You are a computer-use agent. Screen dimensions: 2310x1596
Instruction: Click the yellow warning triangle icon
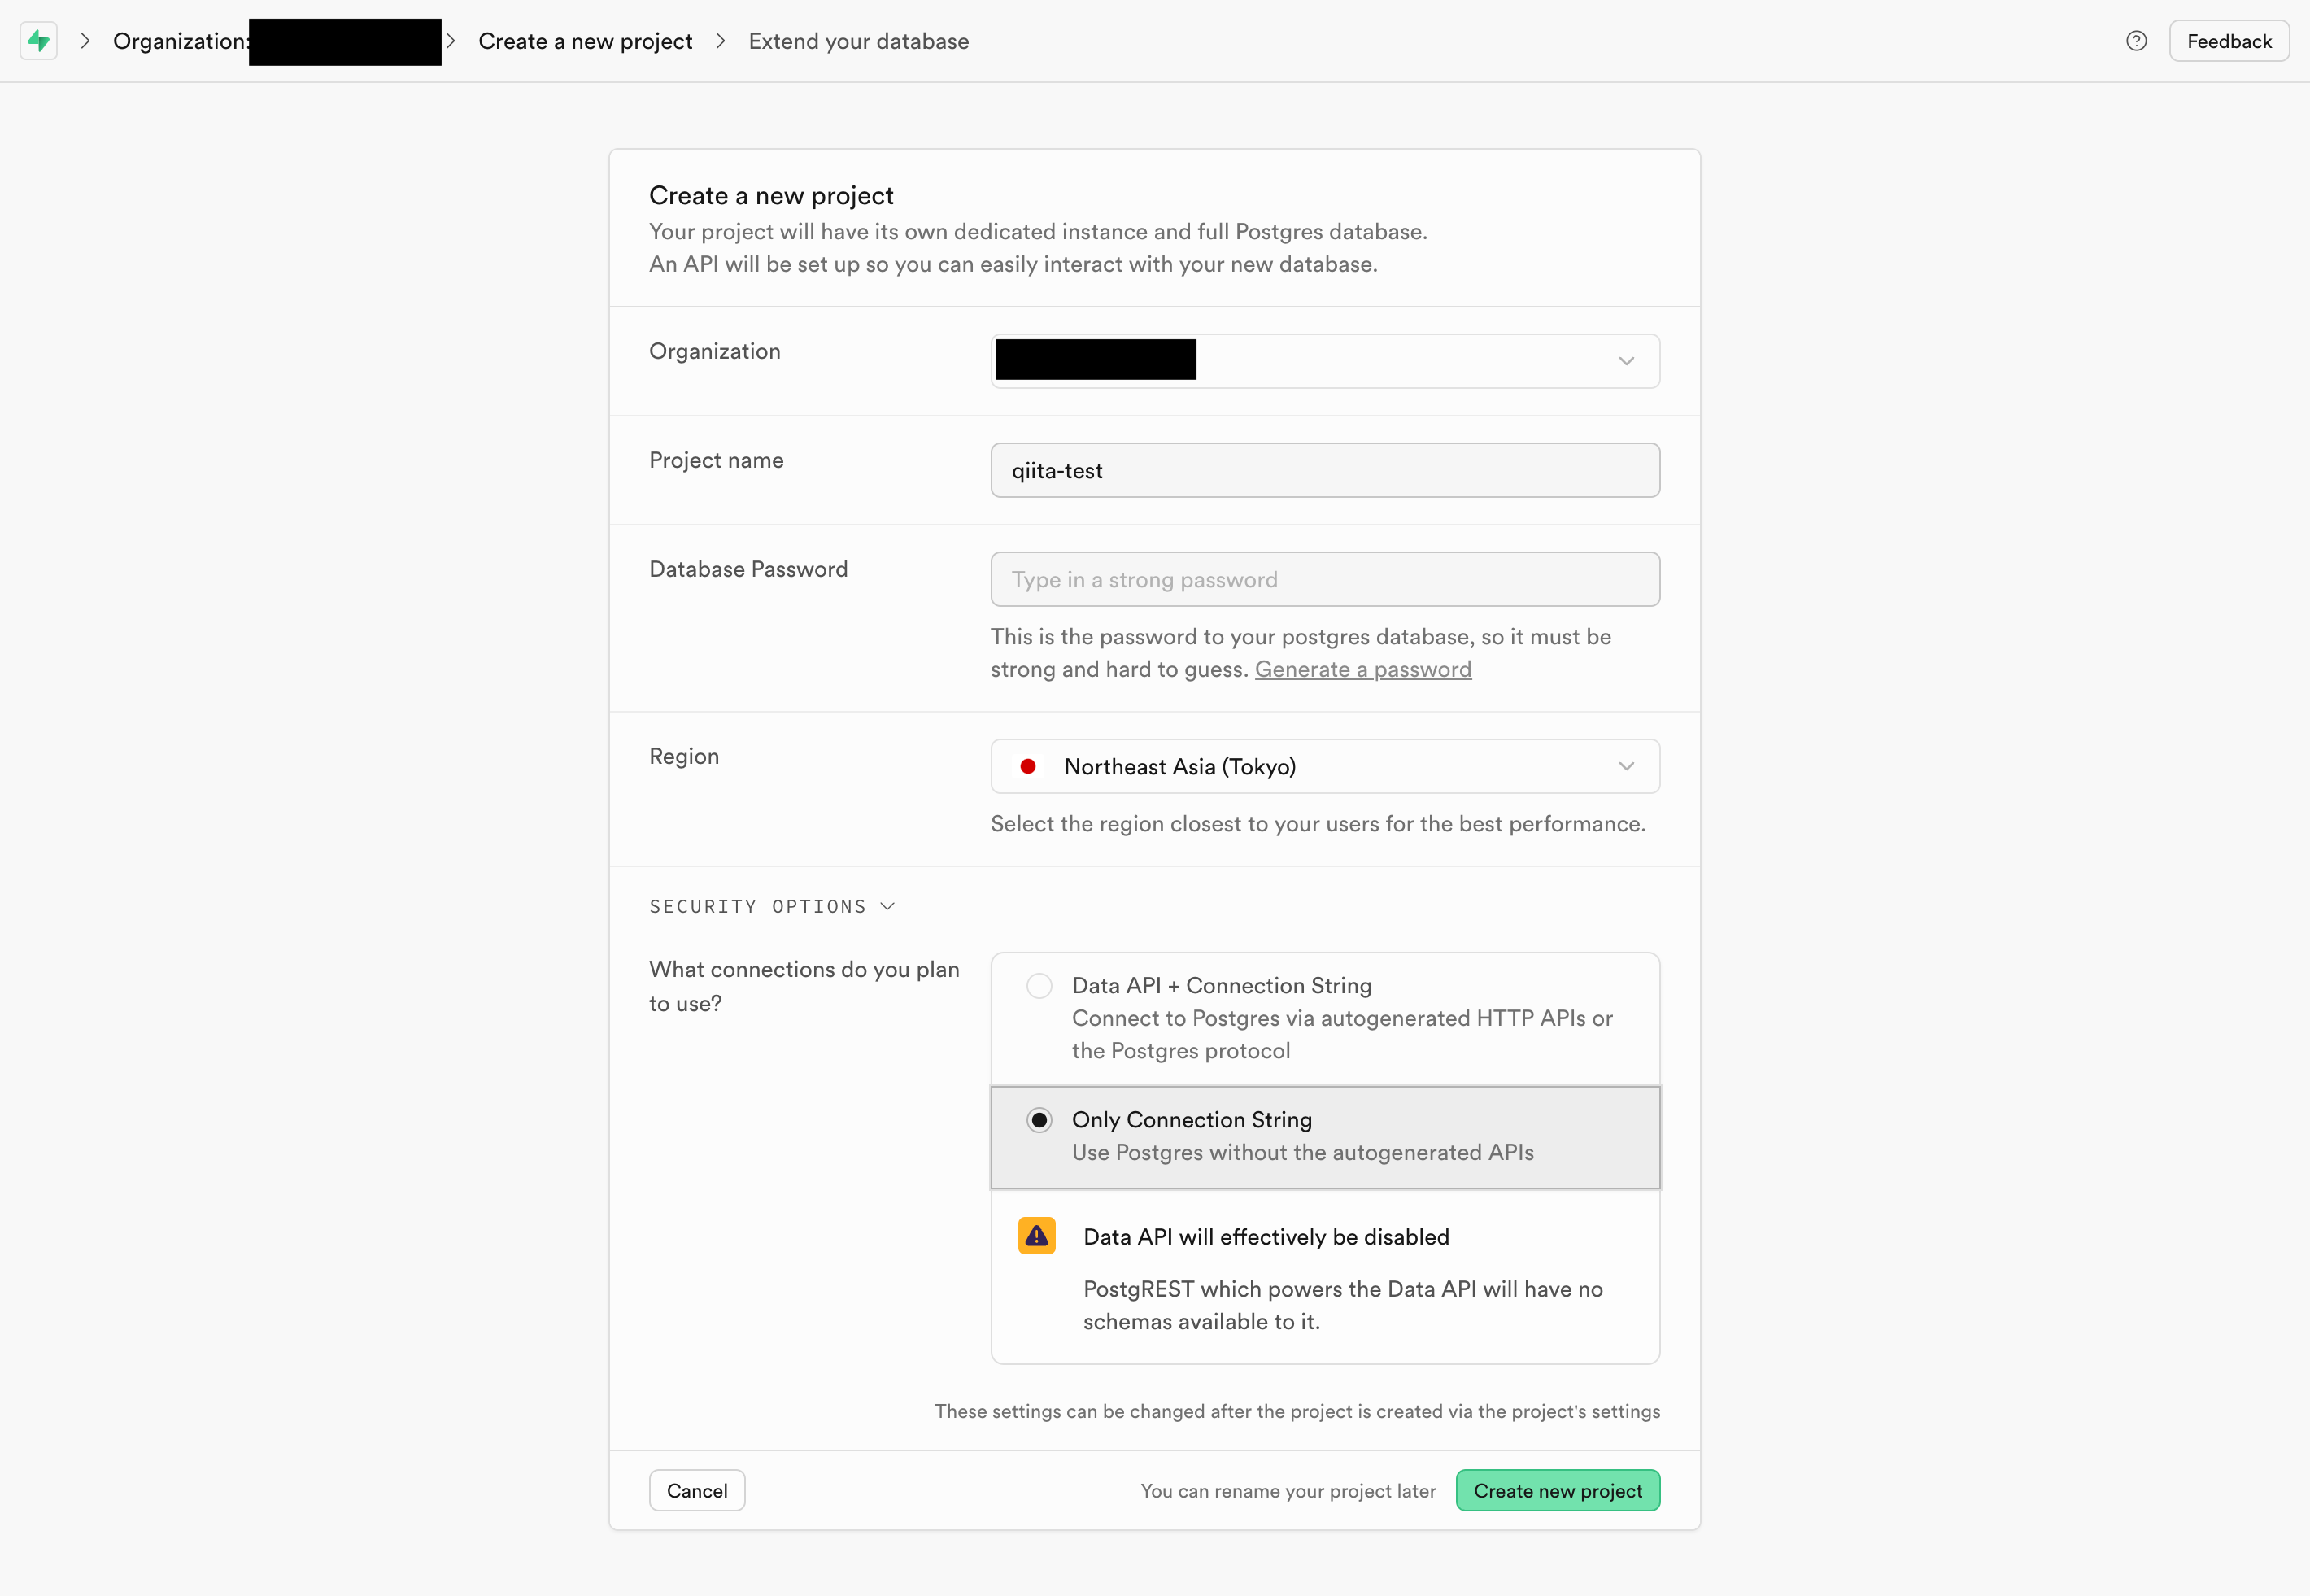click(x=1036, y=1236)
